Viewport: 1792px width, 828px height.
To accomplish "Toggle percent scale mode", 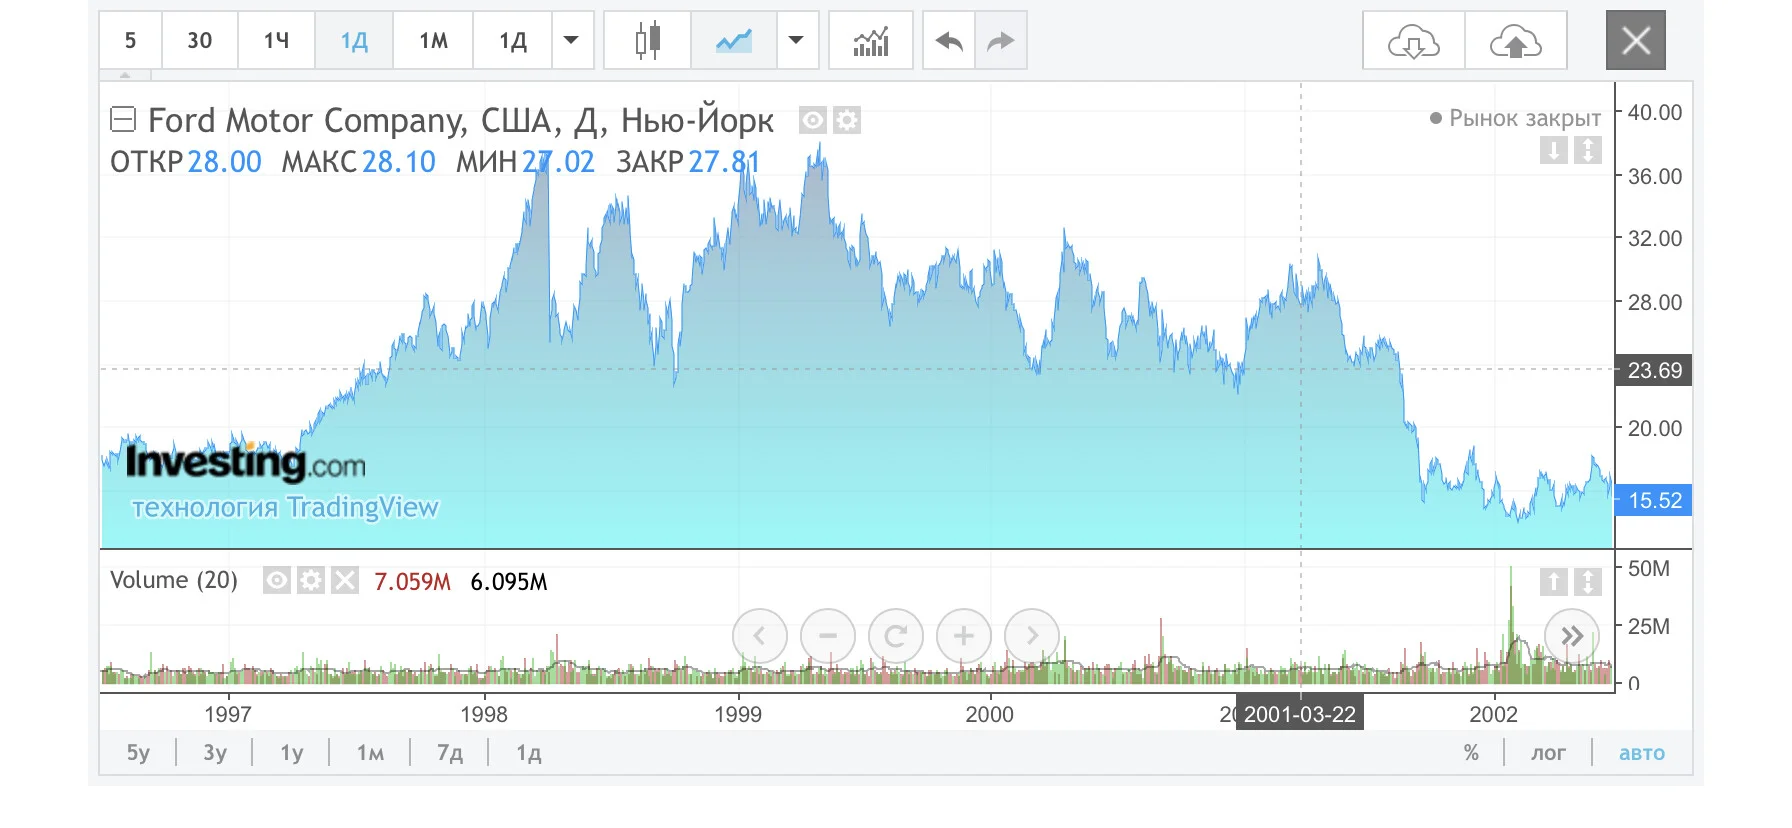I will pyautogui.click(x=1471, y=753).
